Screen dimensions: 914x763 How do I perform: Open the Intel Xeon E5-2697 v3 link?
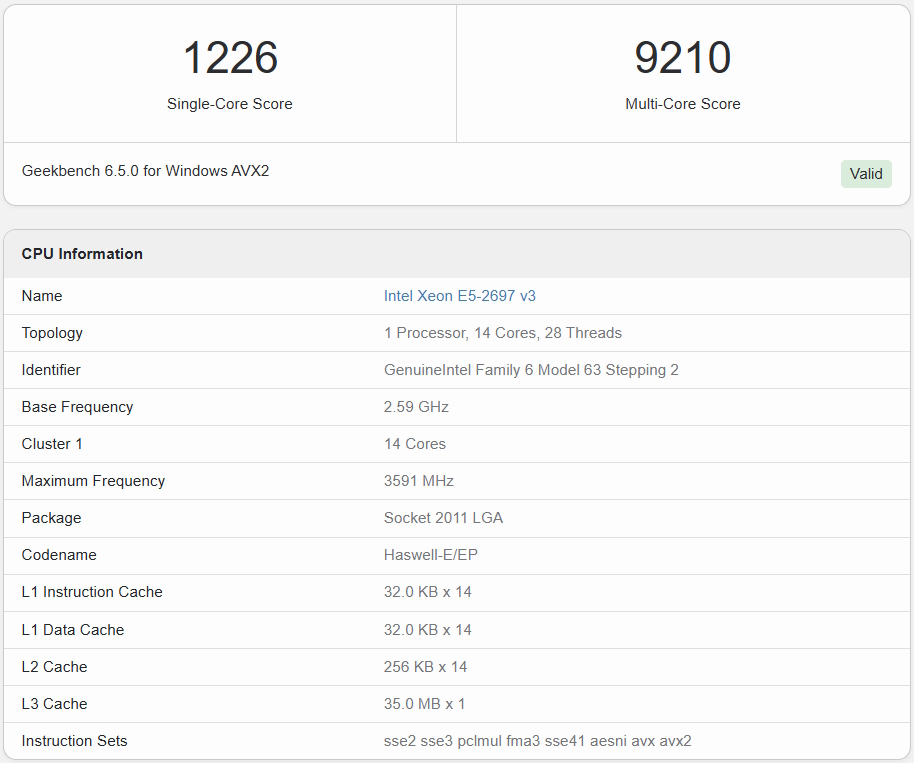tap(460, 296)
